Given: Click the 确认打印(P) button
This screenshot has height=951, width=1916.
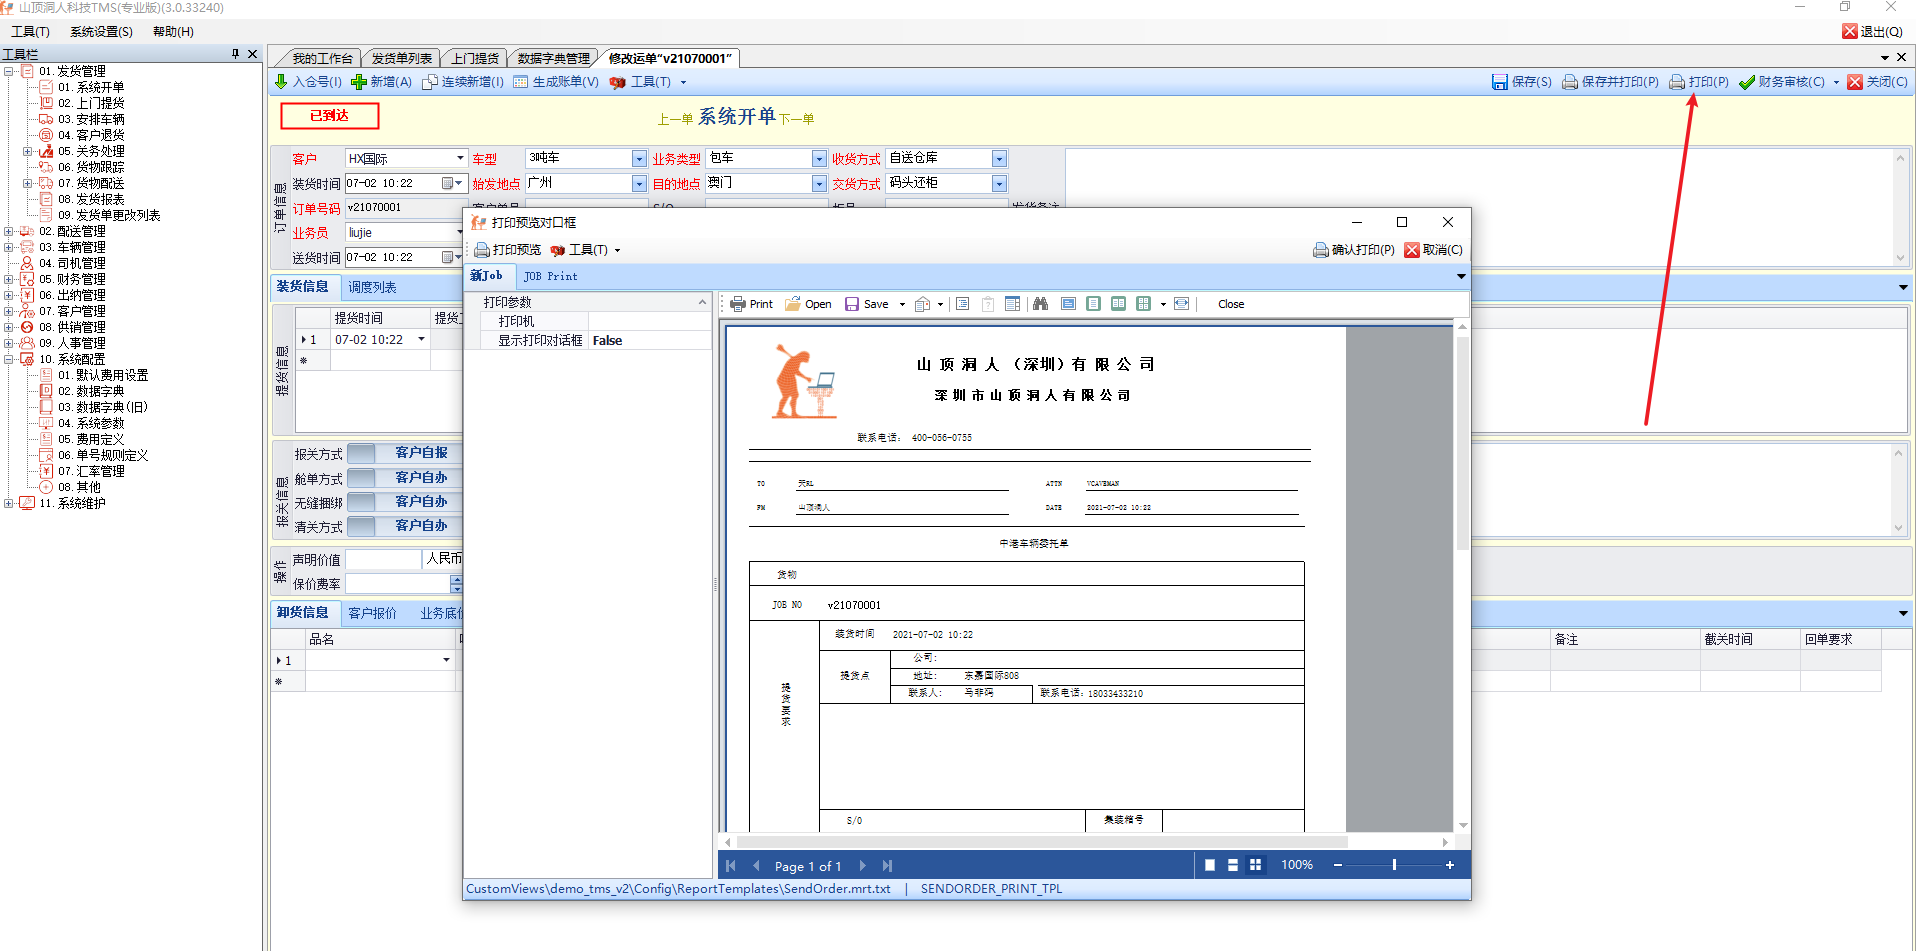Looking at the screenshot, I should pyautogui.click(x=1353, y=250).
